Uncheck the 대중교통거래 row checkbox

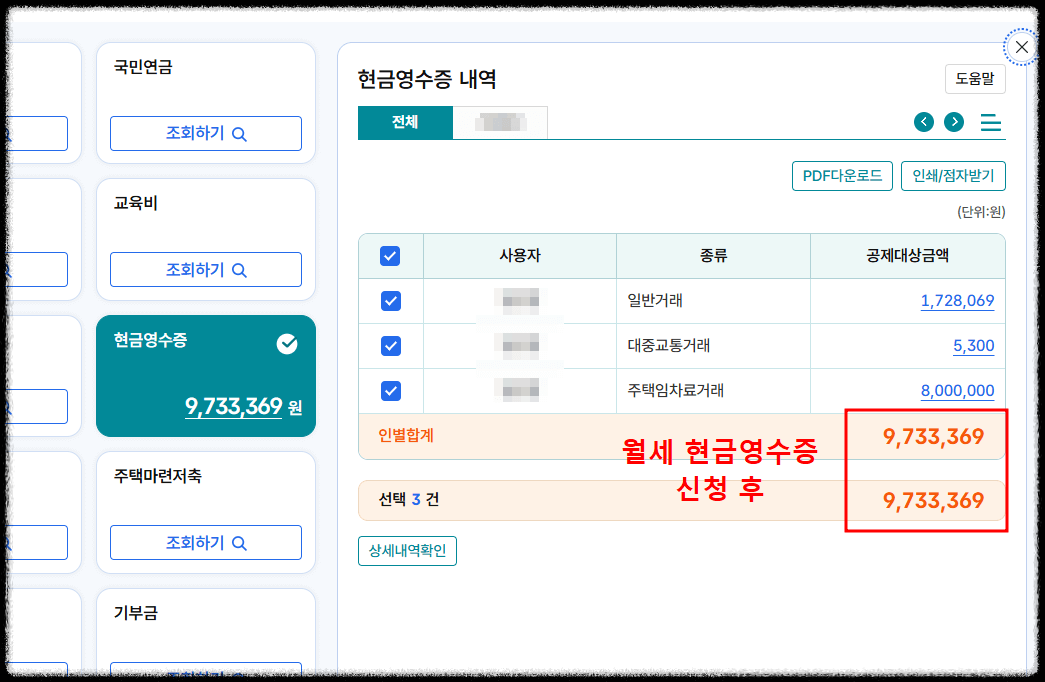coord(391,345)
